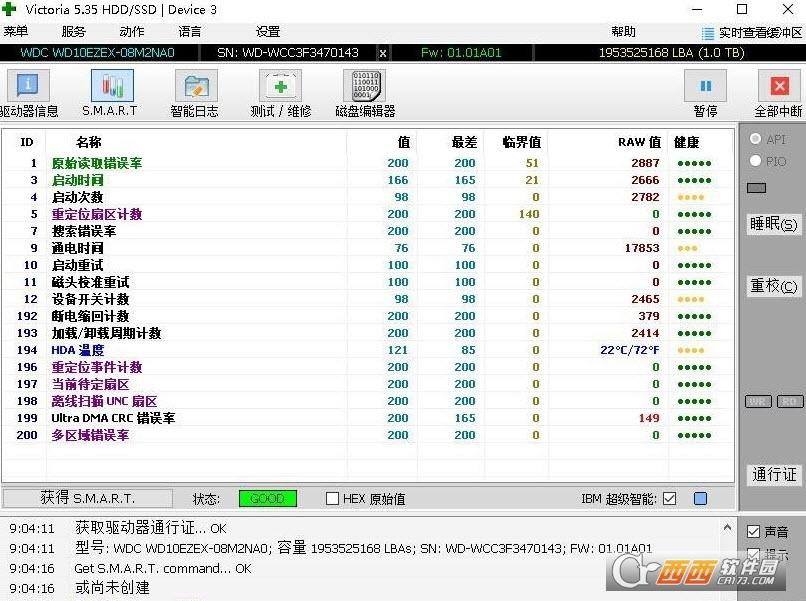Click RAW value 149 of Ultra DMA CRC

pos(649,418)
